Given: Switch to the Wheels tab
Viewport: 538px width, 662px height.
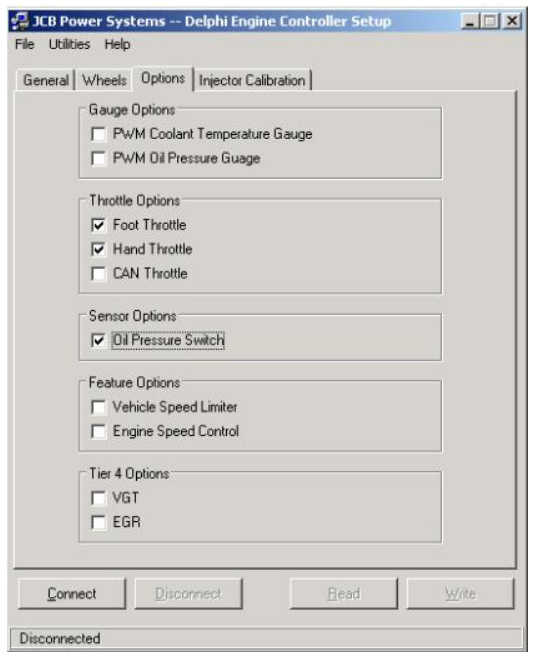Looking at the screenshot, I should (104, 80).
